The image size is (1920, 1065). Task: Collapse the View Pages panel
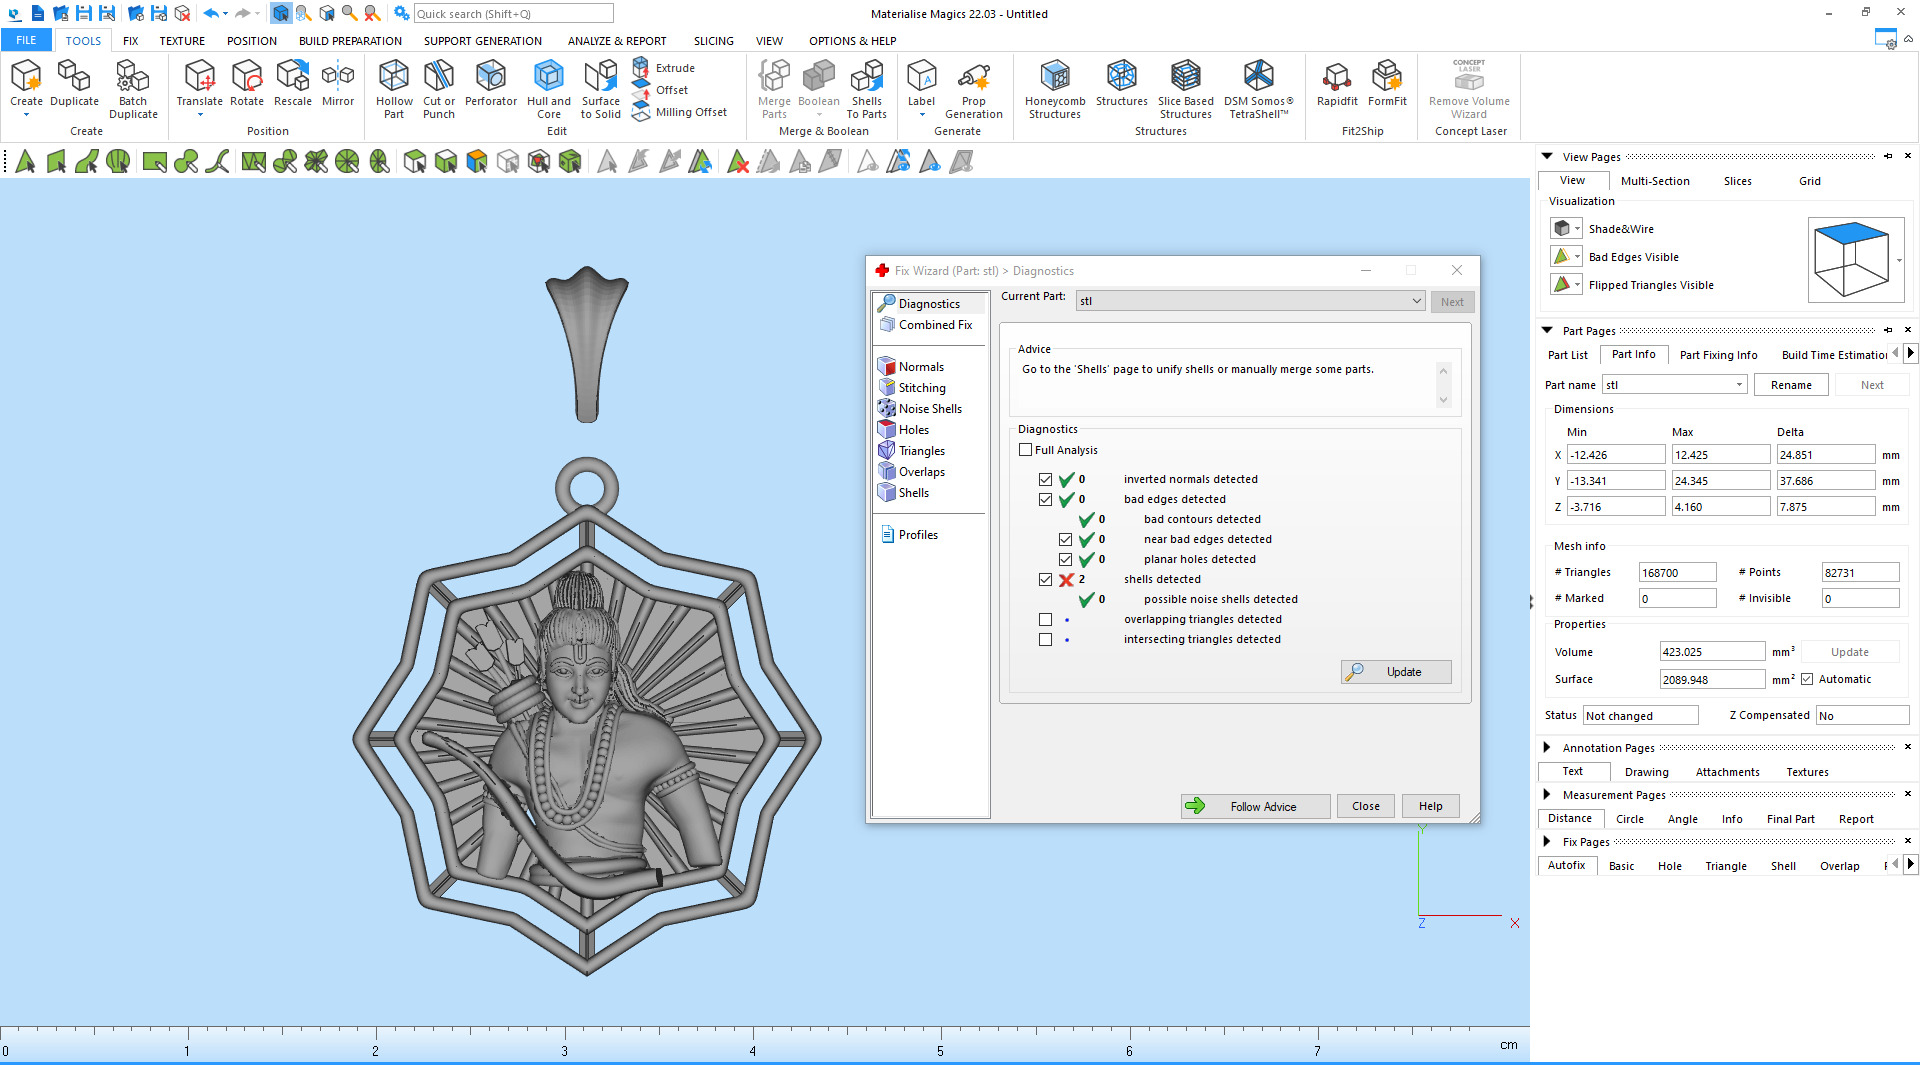[1547, 157]
